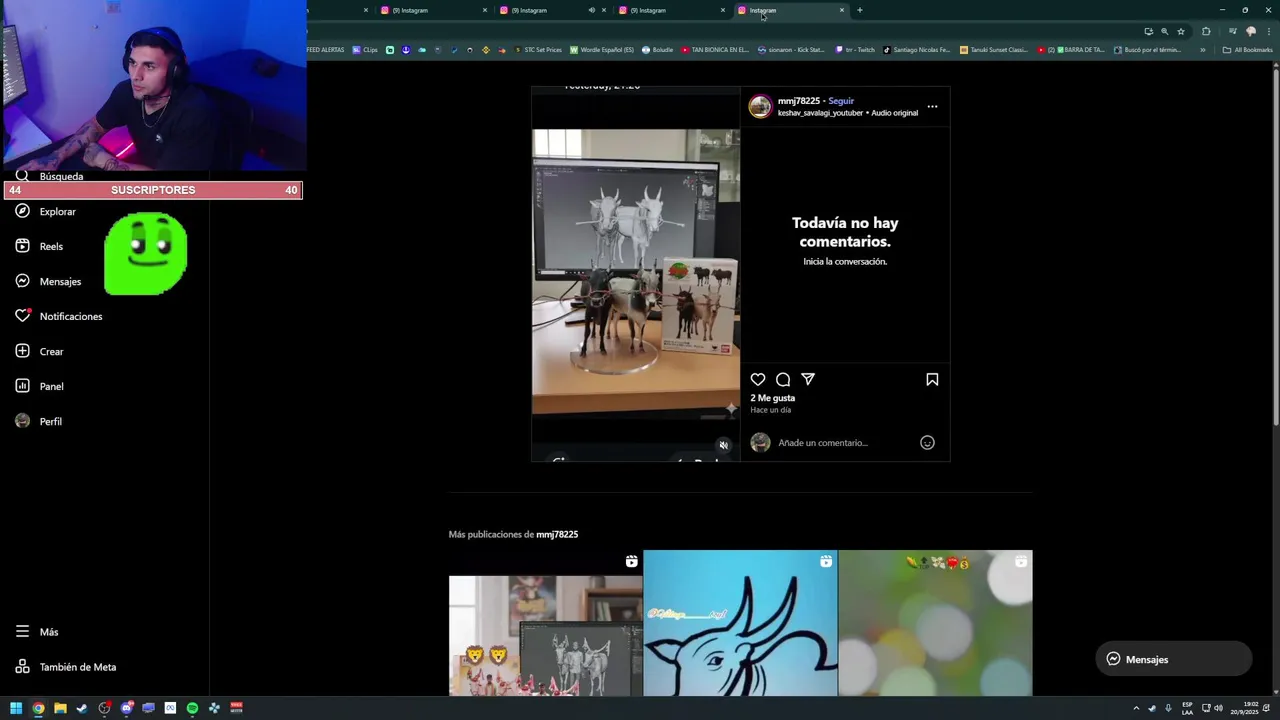Open the trr - Twitch bookmark
The height and width of the screenshot is (720, 1280).
(x=855, y=50)
